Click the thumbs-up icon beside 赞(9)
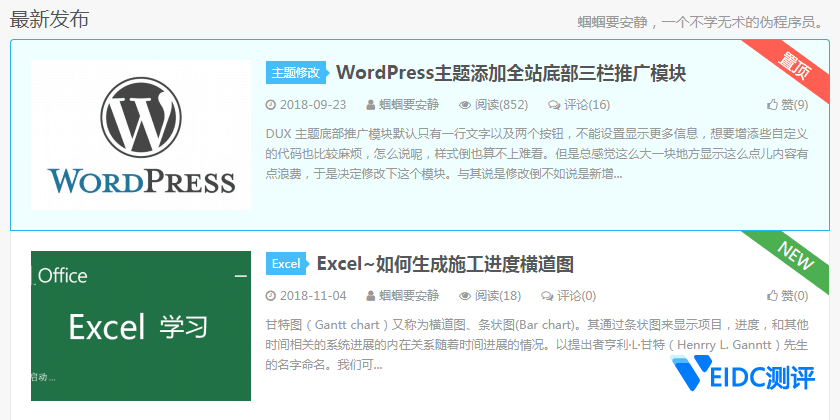 (x=772, y=104)
